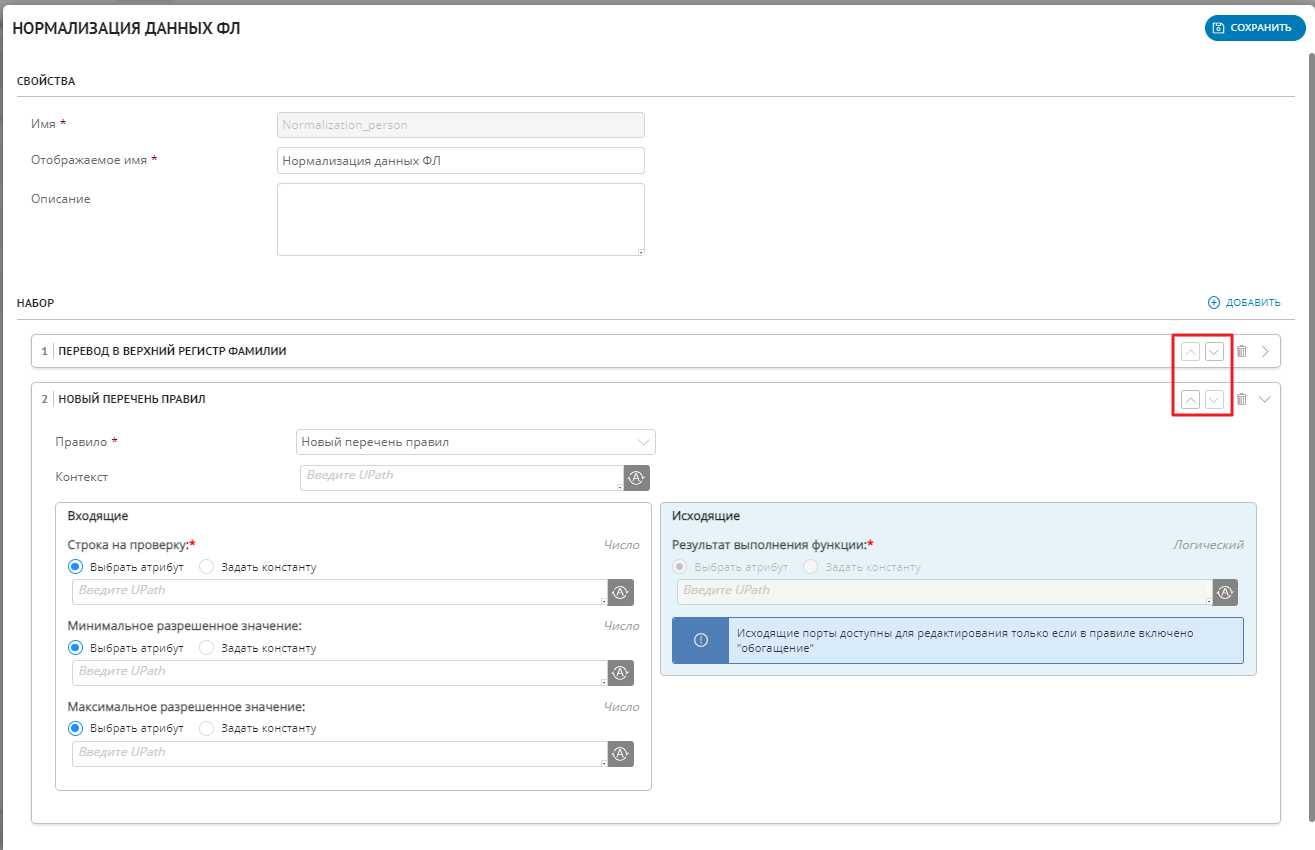Viewport: 1315px width, 850px height.
Task: Expand rule 1 Перевод в верхний регистр
Action: click(1265, 351)
